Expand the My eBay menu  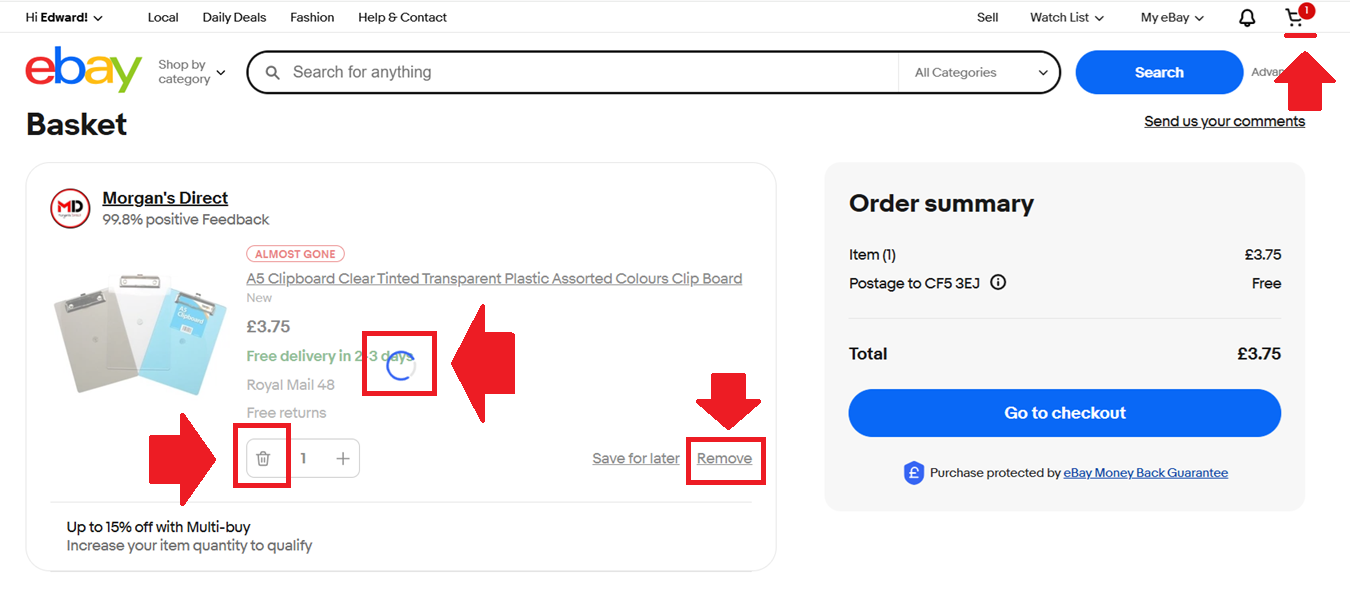point(1172,18)
